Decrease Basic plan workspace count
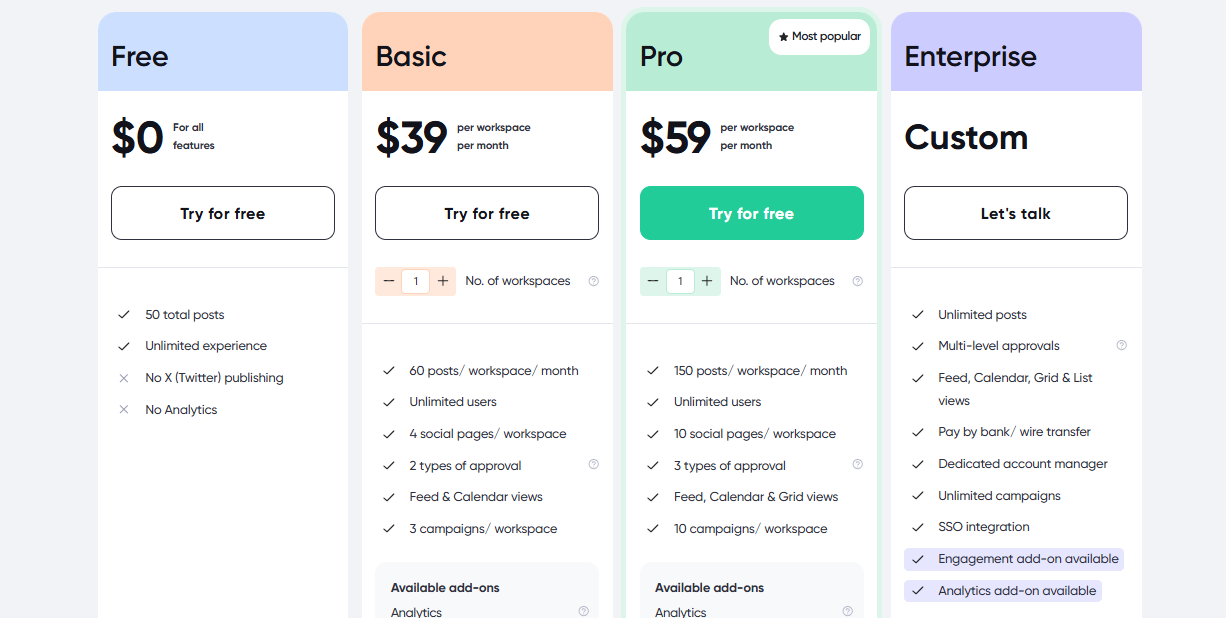 (389, 281)
